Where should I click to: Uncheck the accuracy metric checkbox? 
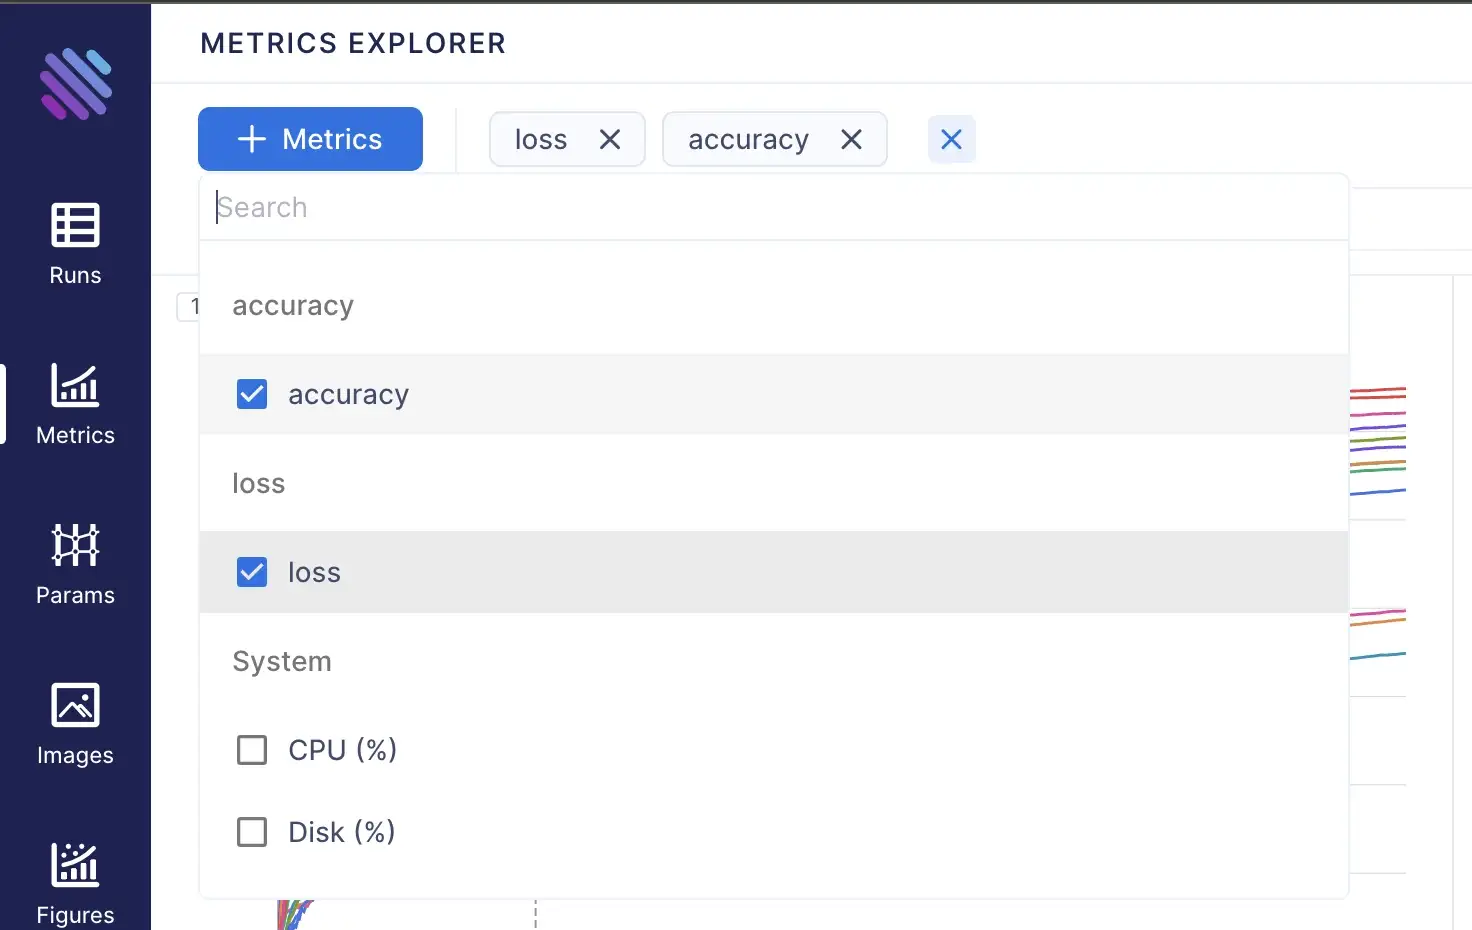pos(252,395)
